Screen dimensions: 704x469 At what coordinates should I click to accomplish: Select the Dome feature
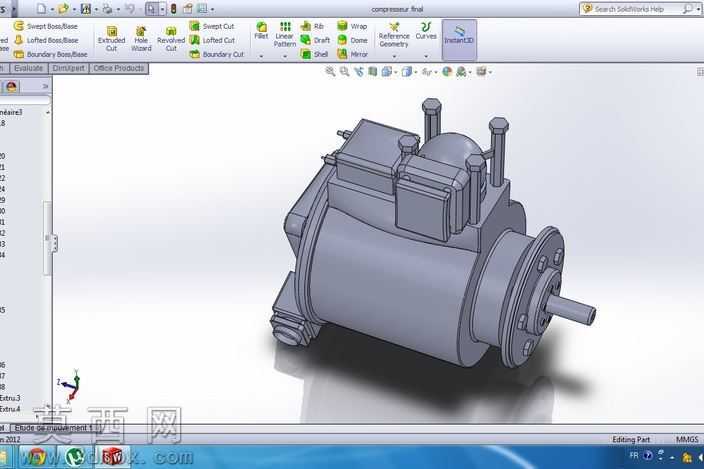(x=352, y=40)
